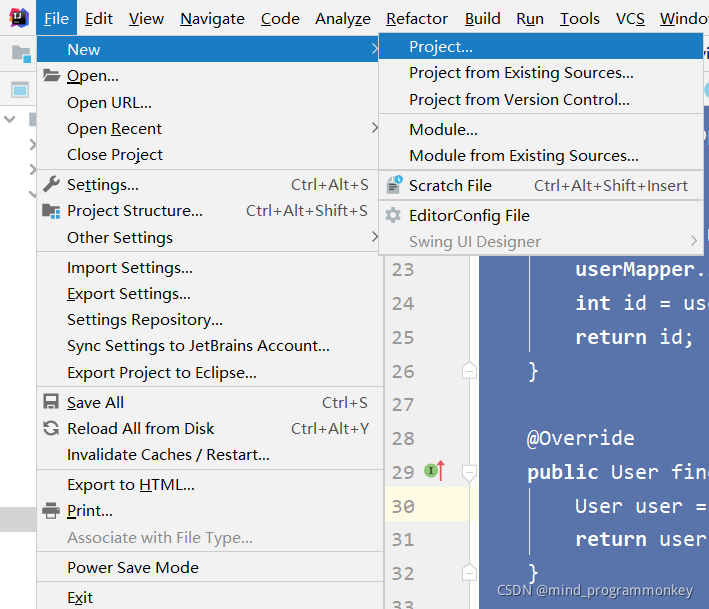Click the Reload All from Disk icon

click(51, 428)
